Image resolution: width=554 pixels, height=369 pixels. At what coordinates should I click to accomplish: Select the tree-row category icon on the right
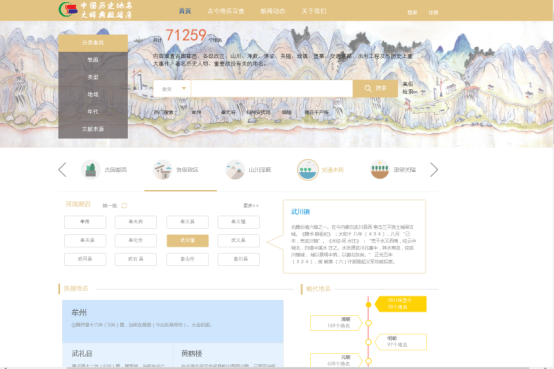pos(380,170)
